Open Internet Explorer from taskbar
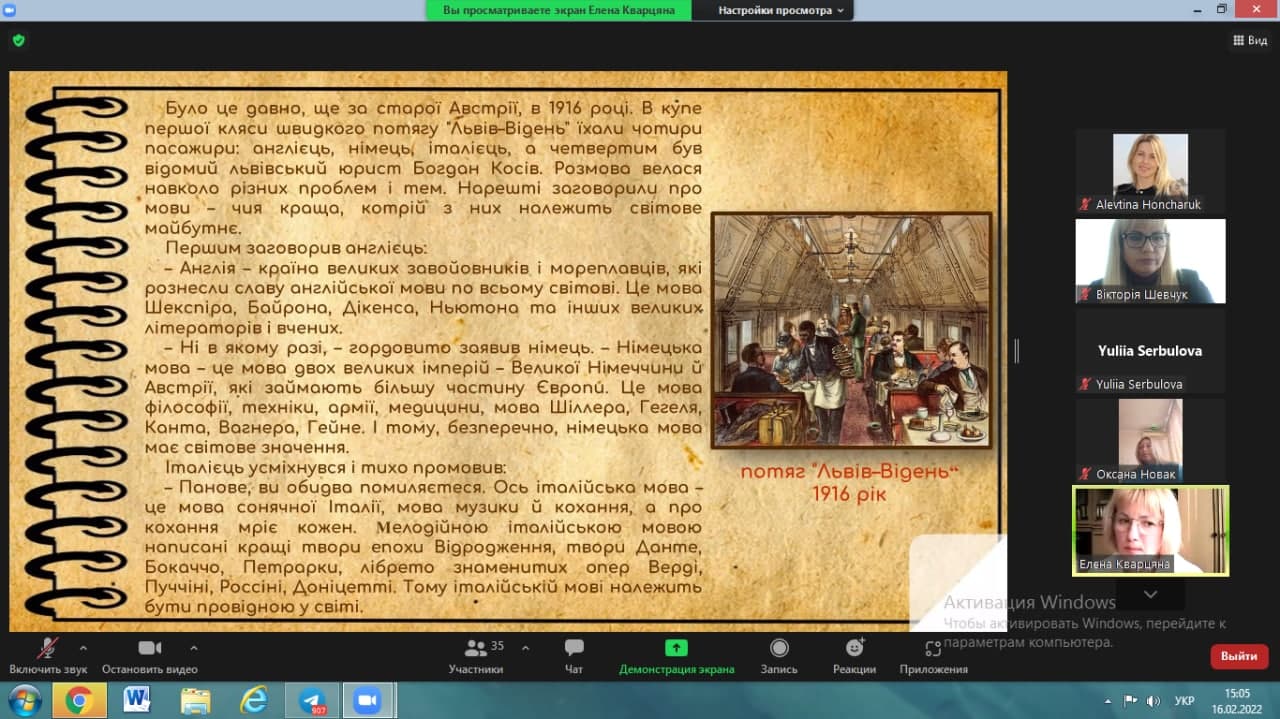The image size is (1280, 719). [253, 701]
